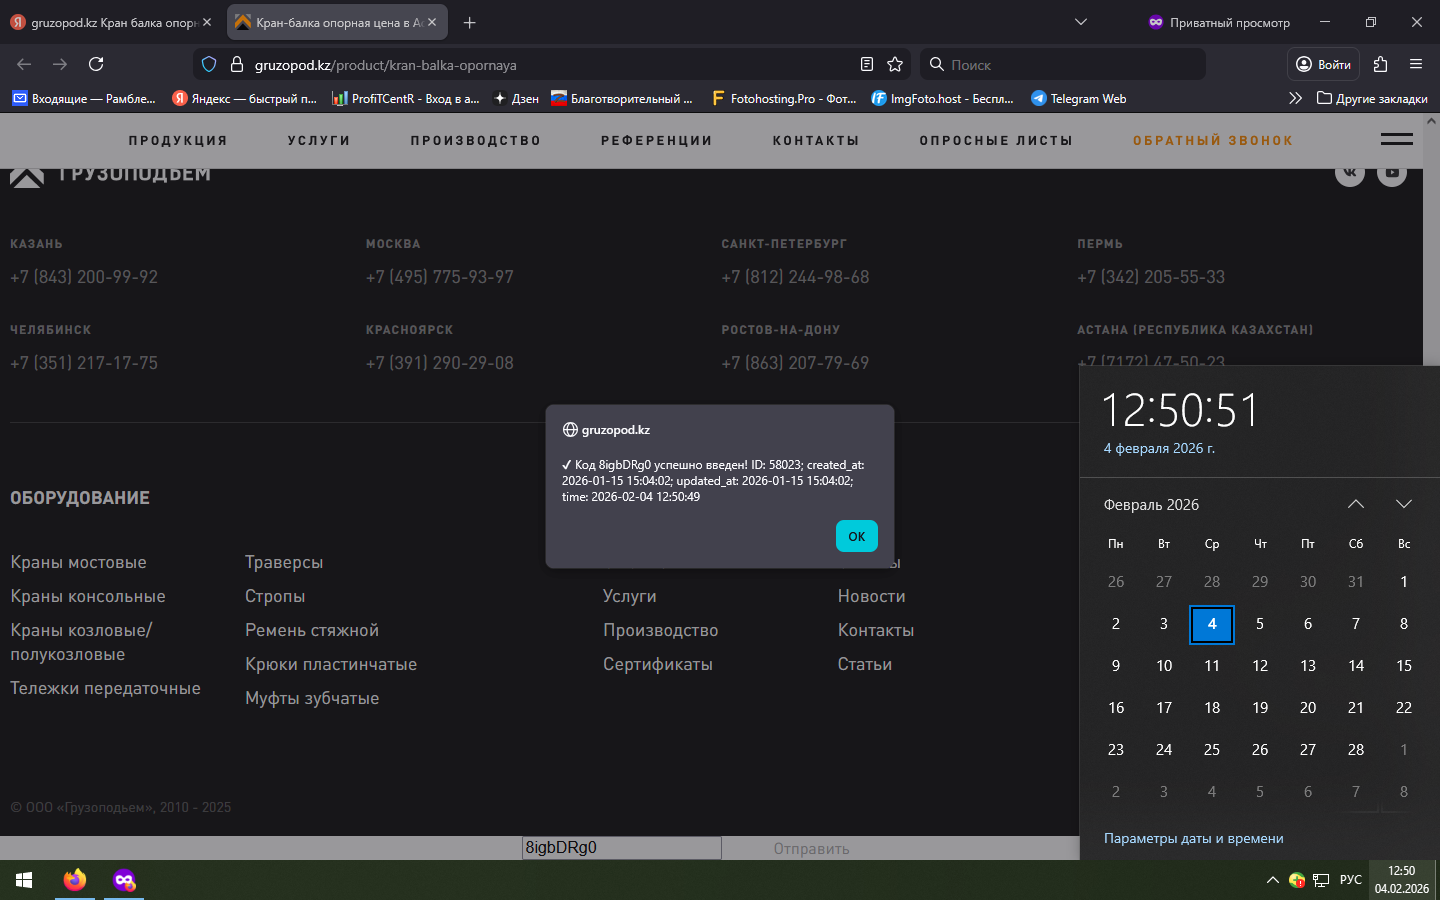Open Windows Start menu
The height and width of the screenshot is (900, 1440).
coord(24,880)
